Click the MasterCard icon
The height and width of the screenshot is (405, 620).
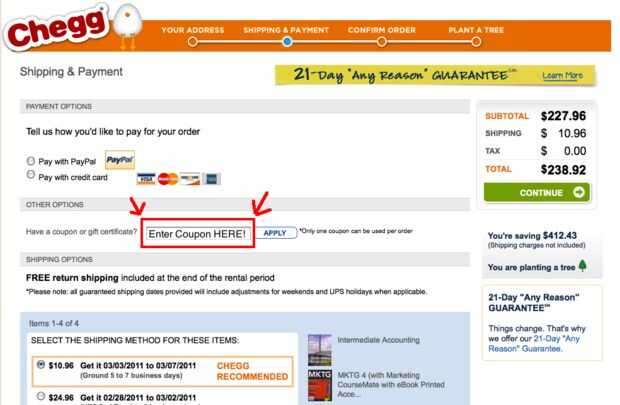[x=168, y=179]
